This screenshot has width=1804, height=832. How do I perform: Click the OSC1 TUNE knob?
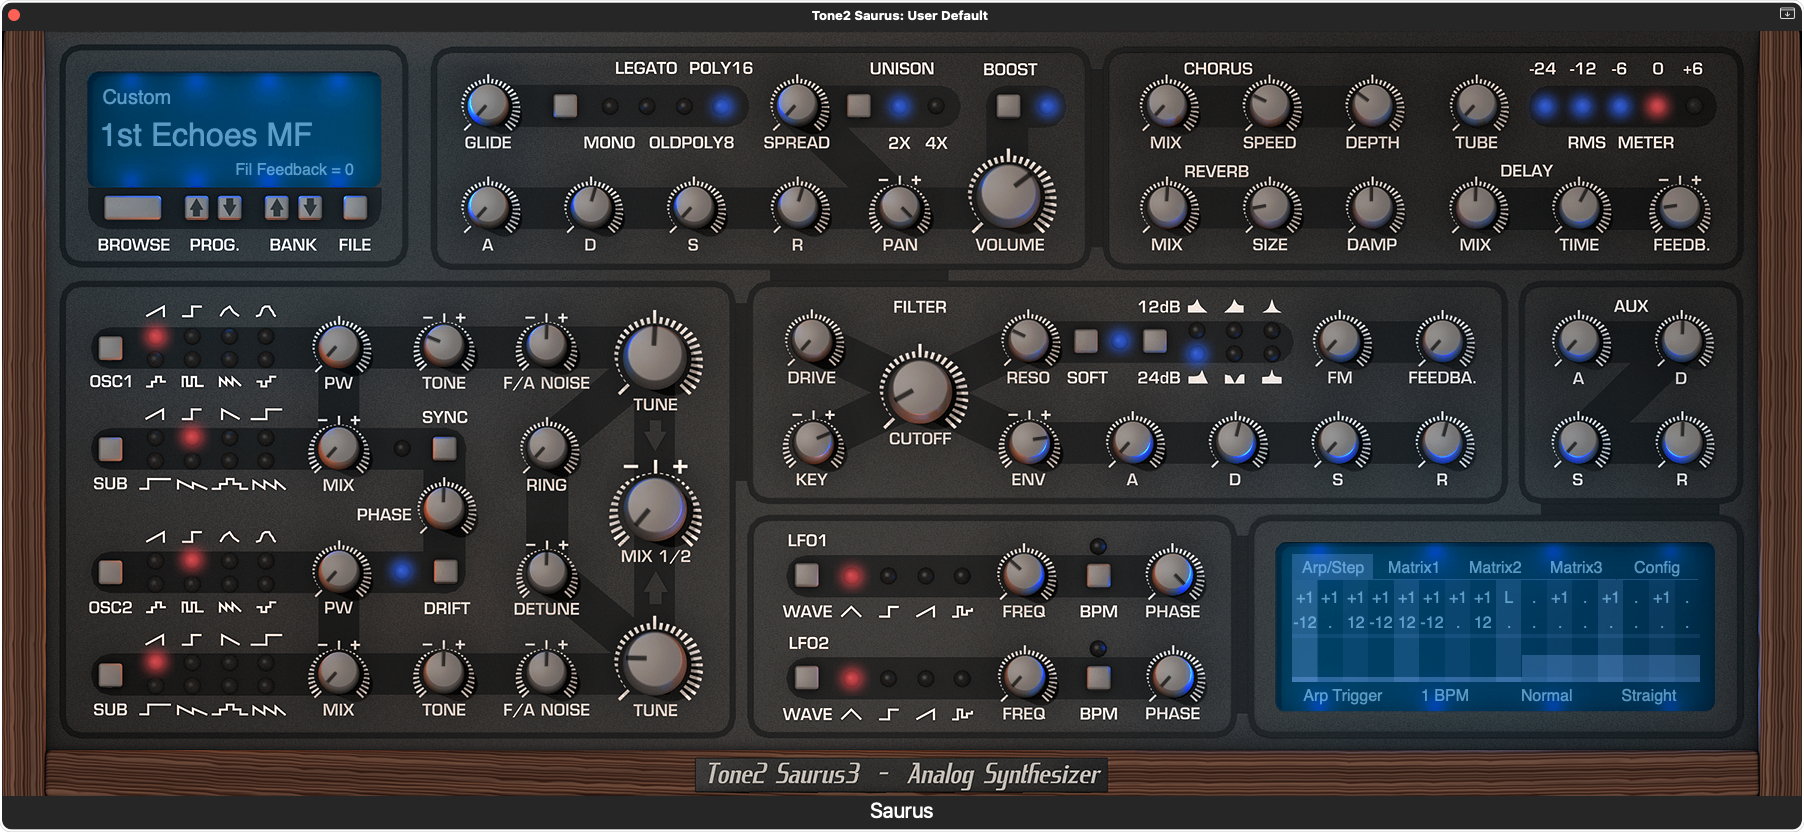click(x=656, y=354)
